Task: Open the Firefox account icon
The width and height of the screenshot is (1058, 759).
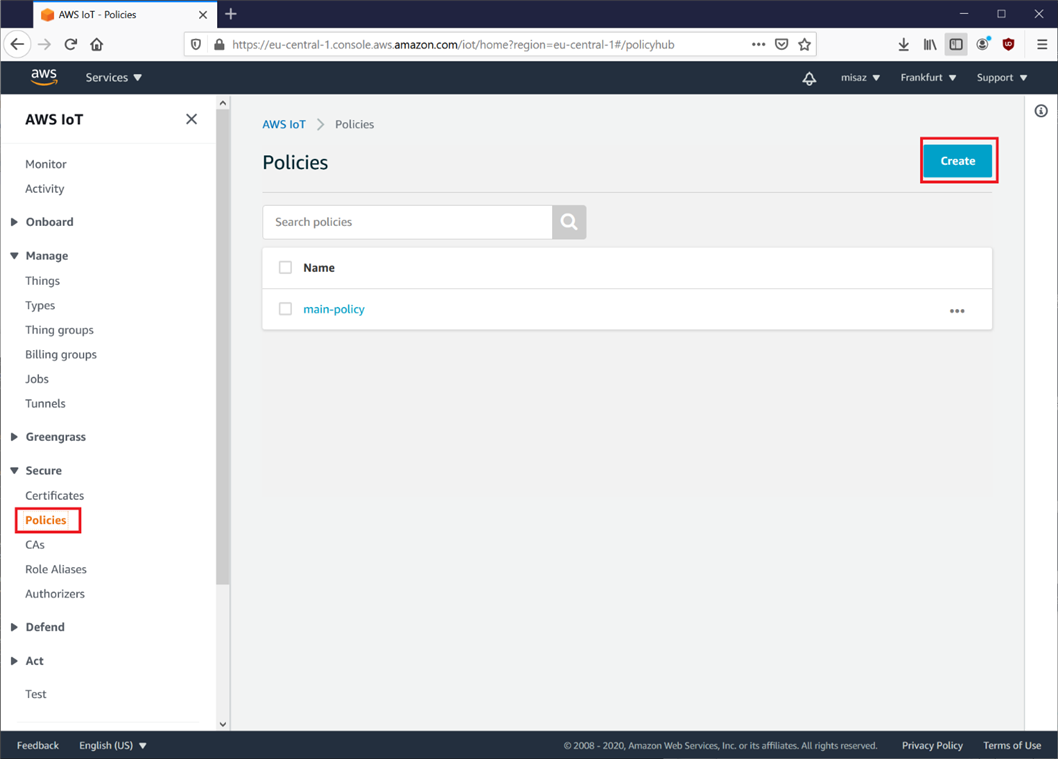Action: 982,45
